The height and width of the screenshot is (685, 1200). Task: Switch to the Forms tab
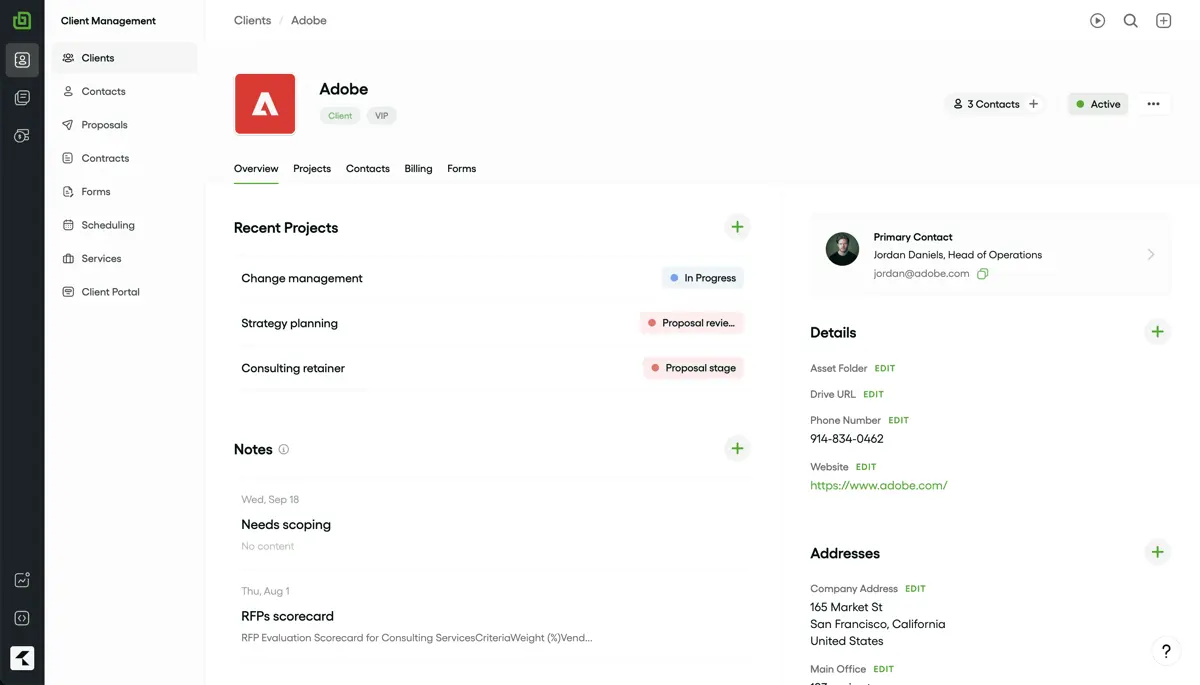click(x=461, y=169)
